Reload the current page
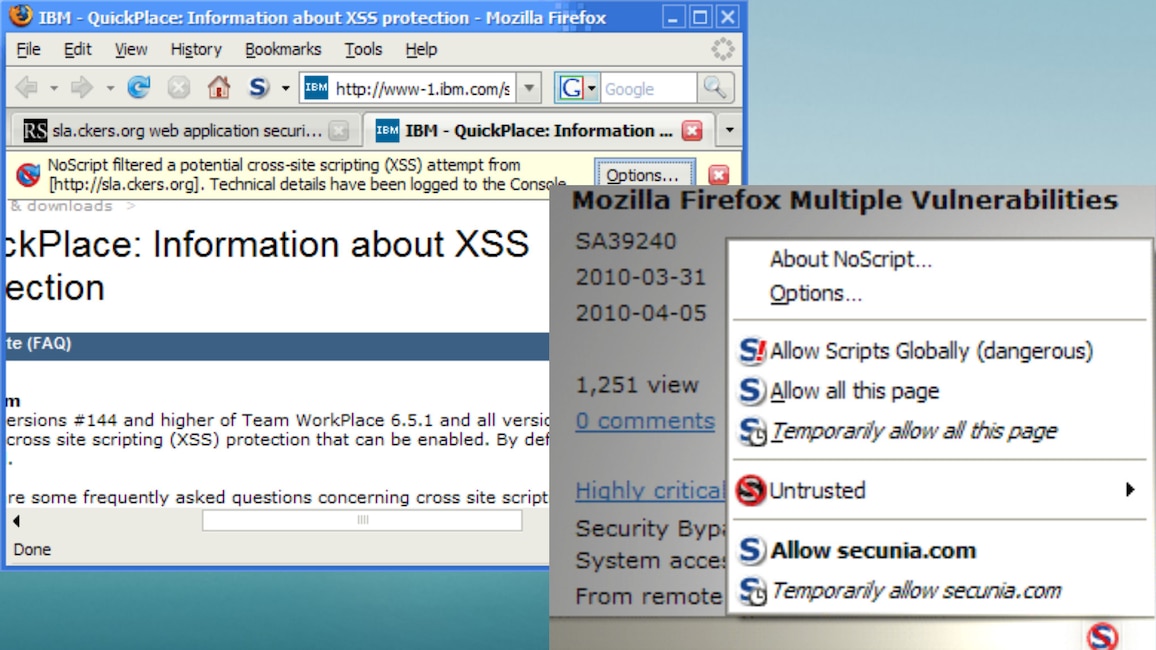This screenshot has width=1156, height=650. [139, 88]
